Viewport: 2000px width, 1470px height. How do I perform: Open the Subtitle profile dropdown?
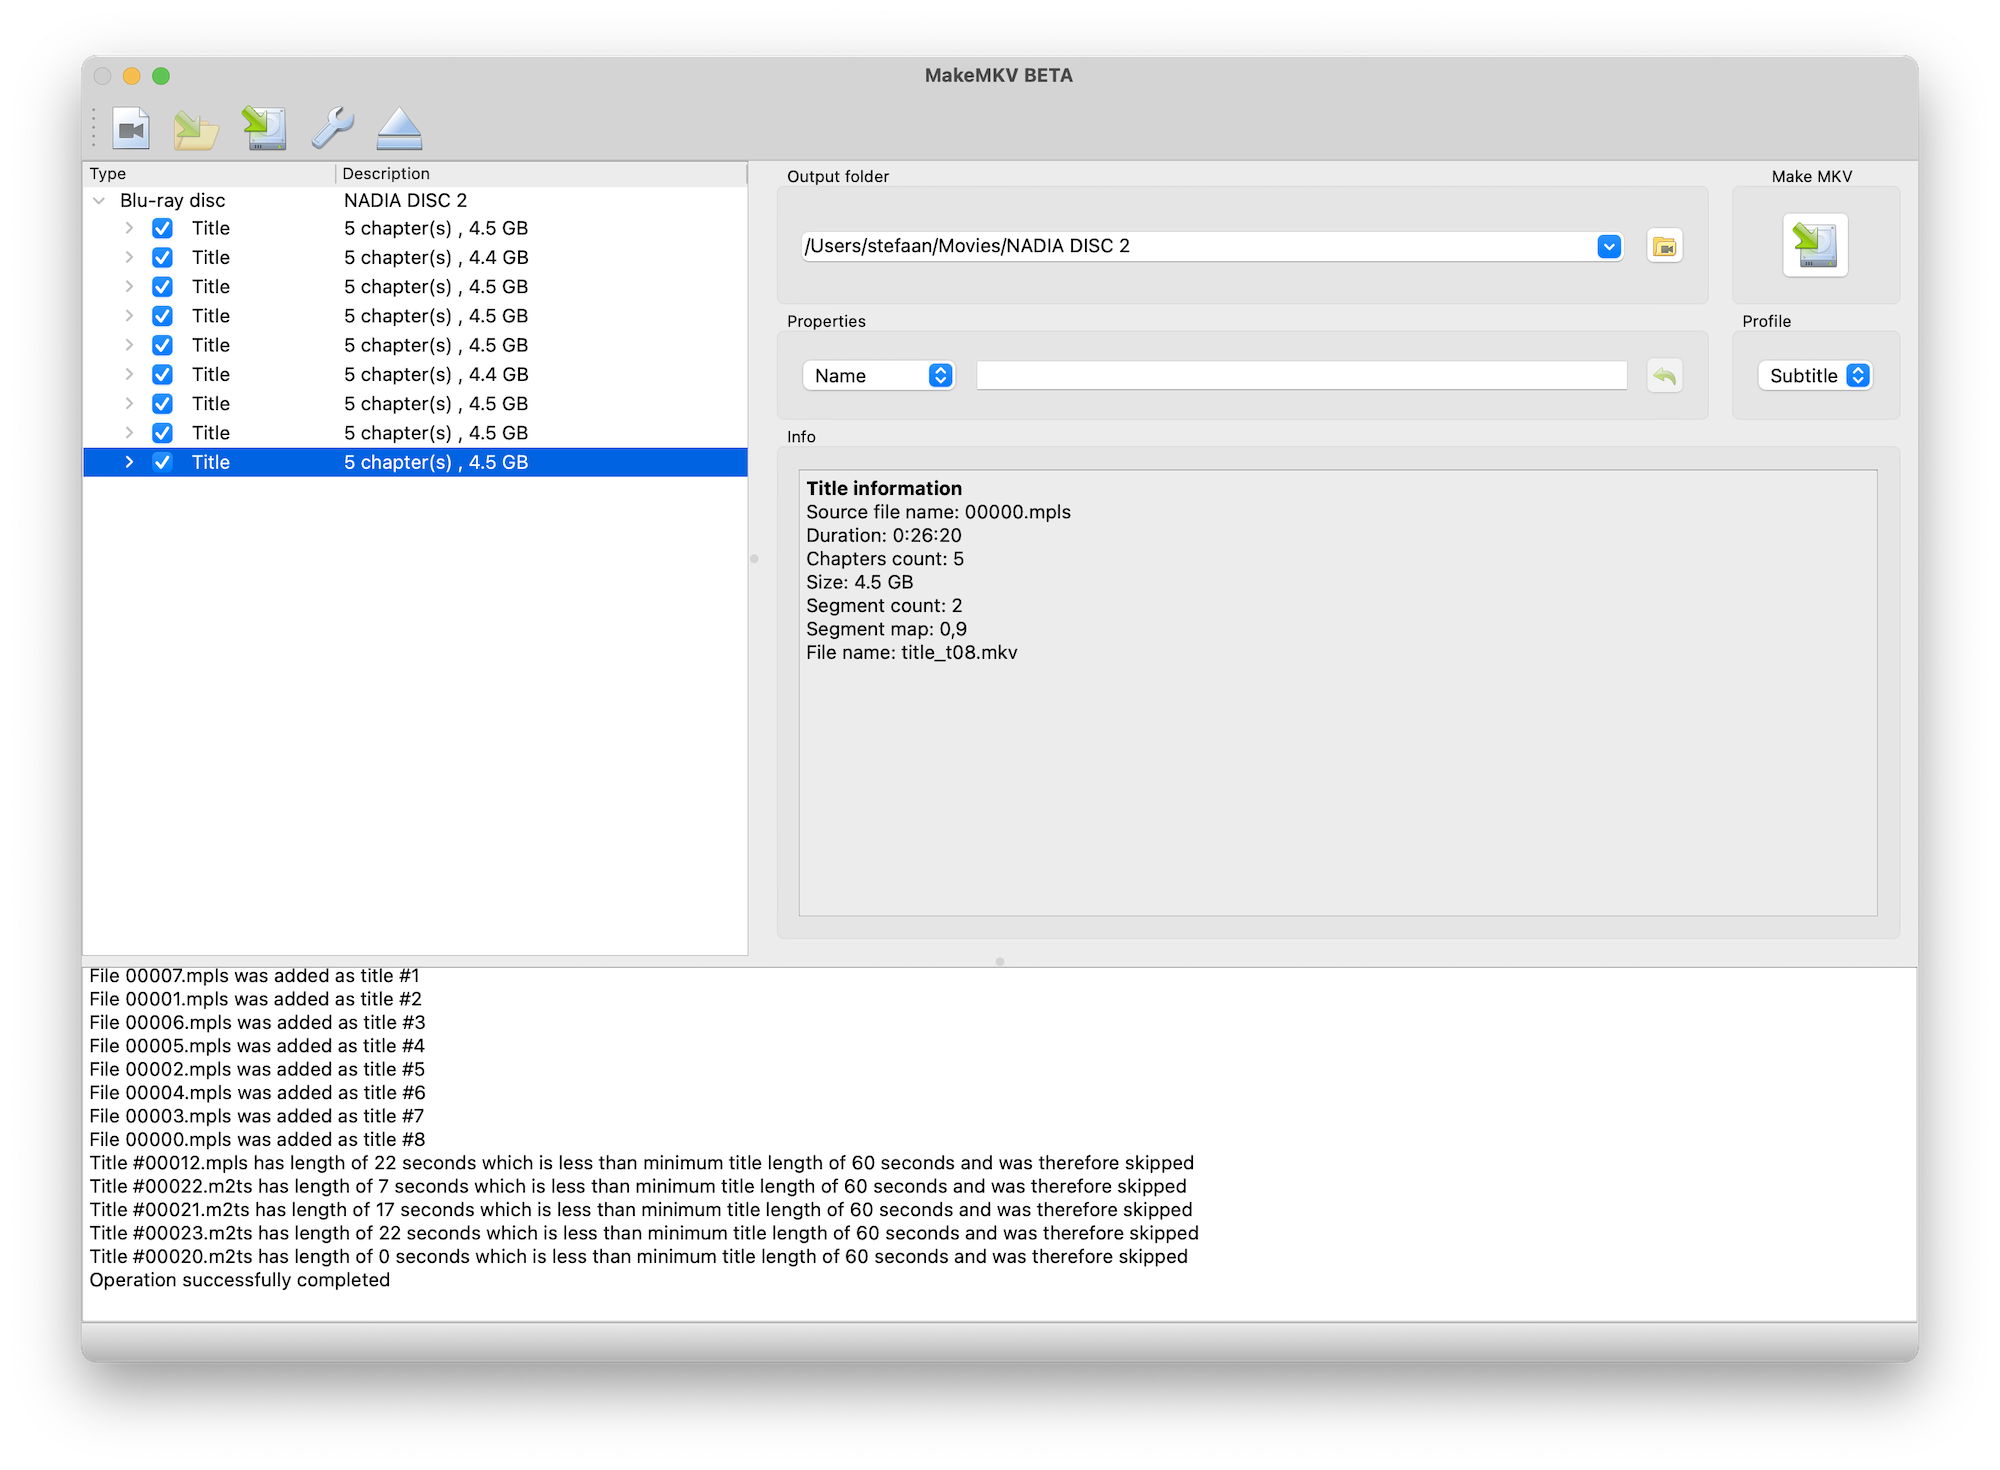click(1815, 376)
